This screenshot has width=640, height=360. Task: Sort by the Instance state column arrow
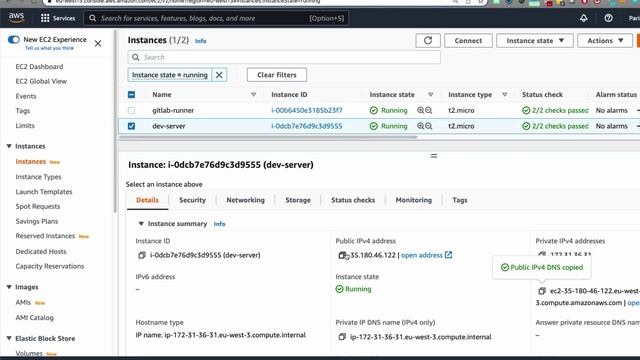[431, 95]
